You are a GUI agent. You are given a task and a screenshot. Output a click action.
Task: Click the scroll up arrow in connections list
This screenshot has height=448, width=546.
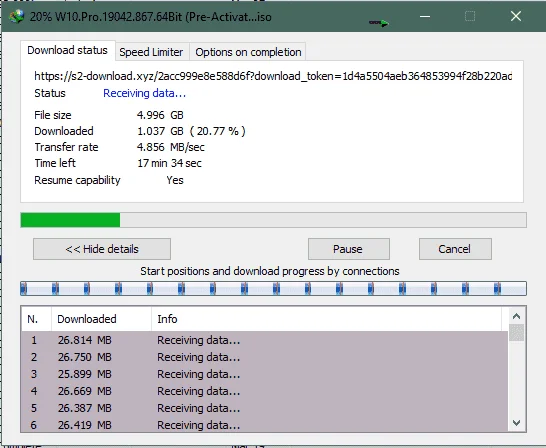click(x=516, y=316)
